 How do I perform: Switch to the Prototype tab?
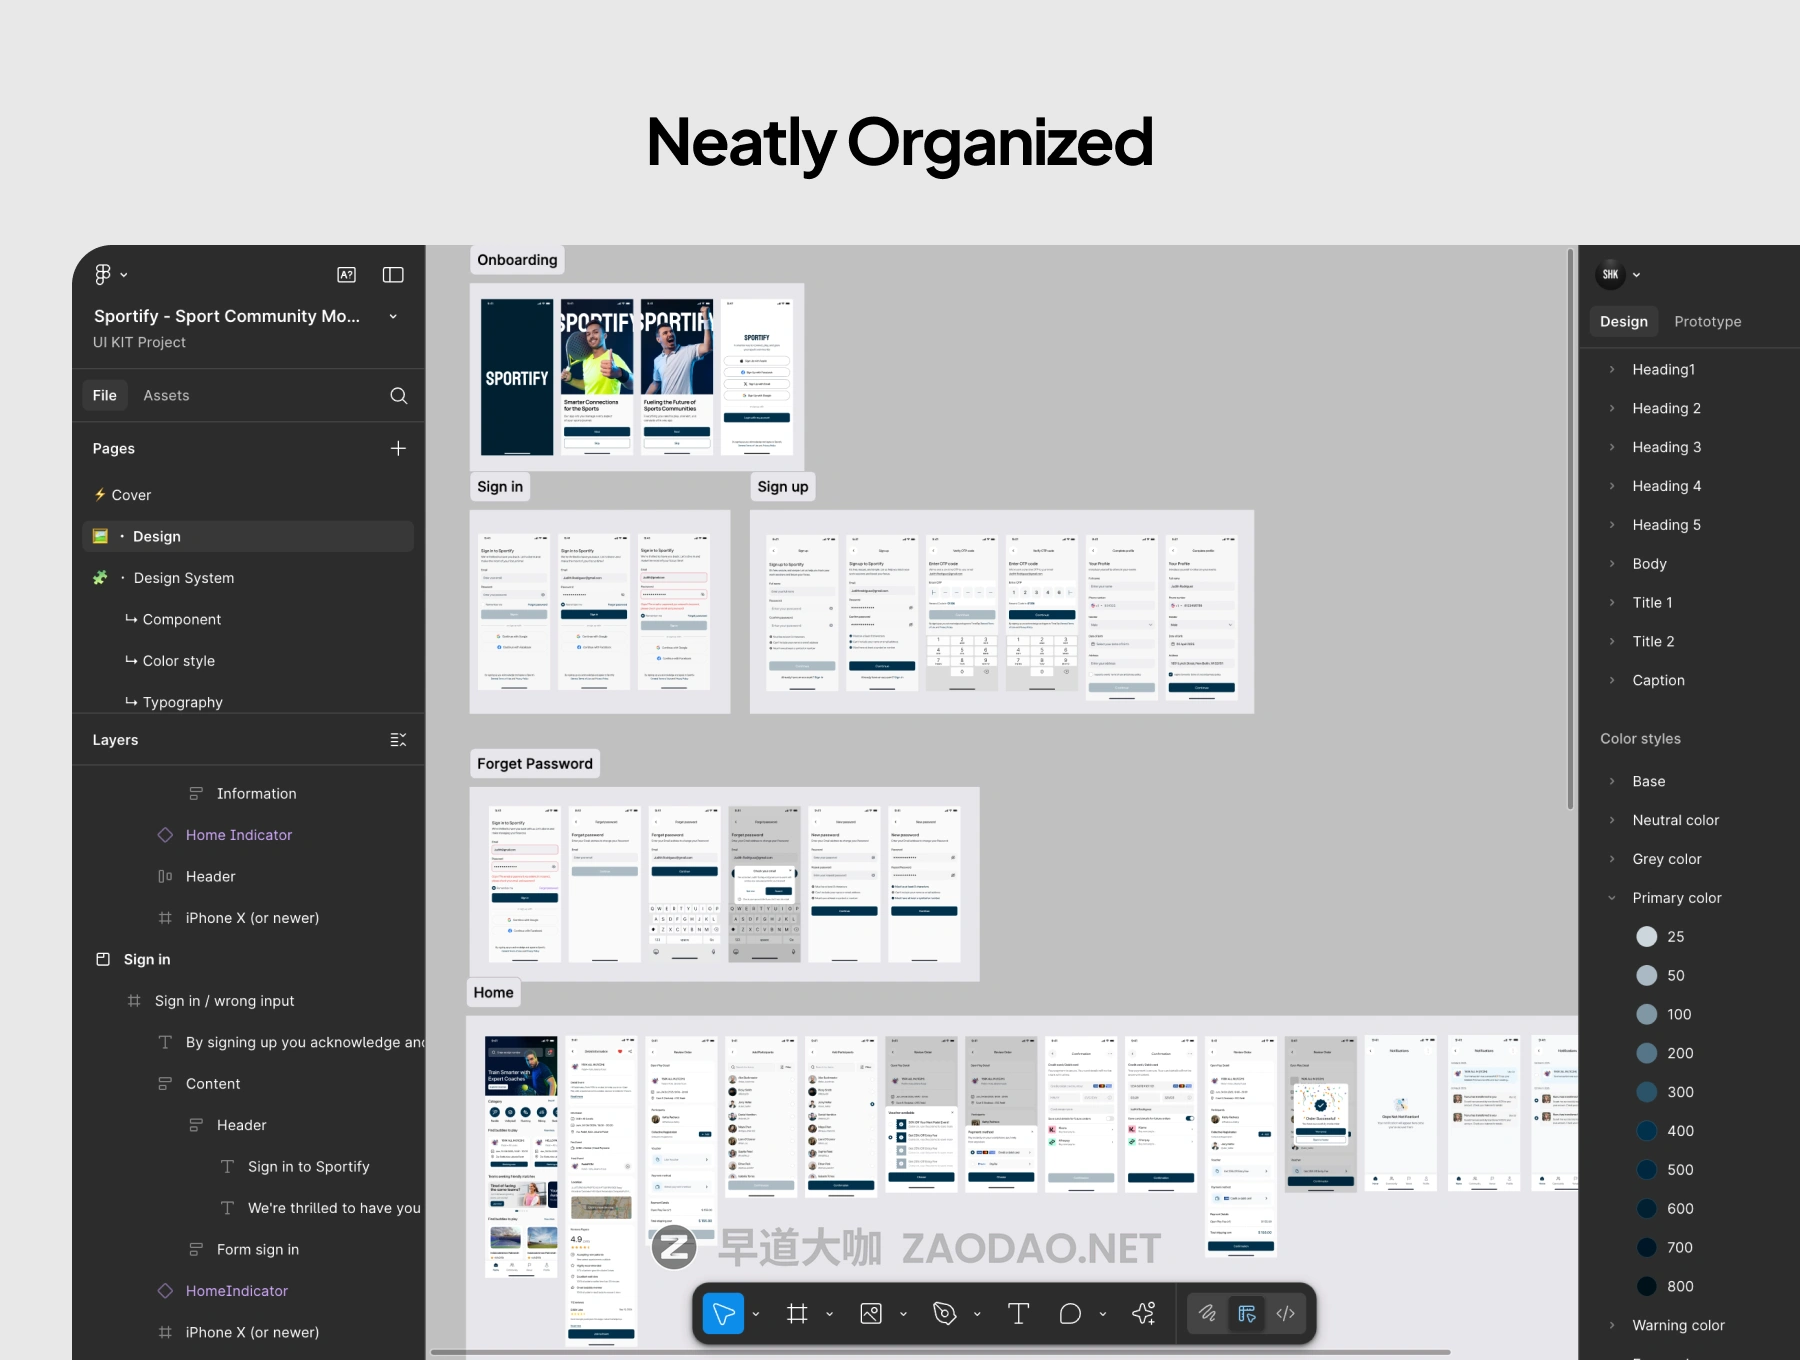(x=1707, y=322)
